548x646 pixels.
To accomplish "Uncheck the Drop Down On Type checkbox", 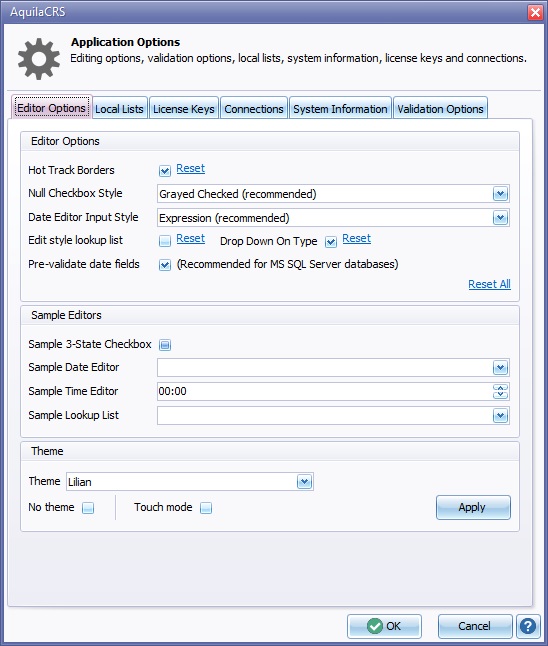I will 331,241.
